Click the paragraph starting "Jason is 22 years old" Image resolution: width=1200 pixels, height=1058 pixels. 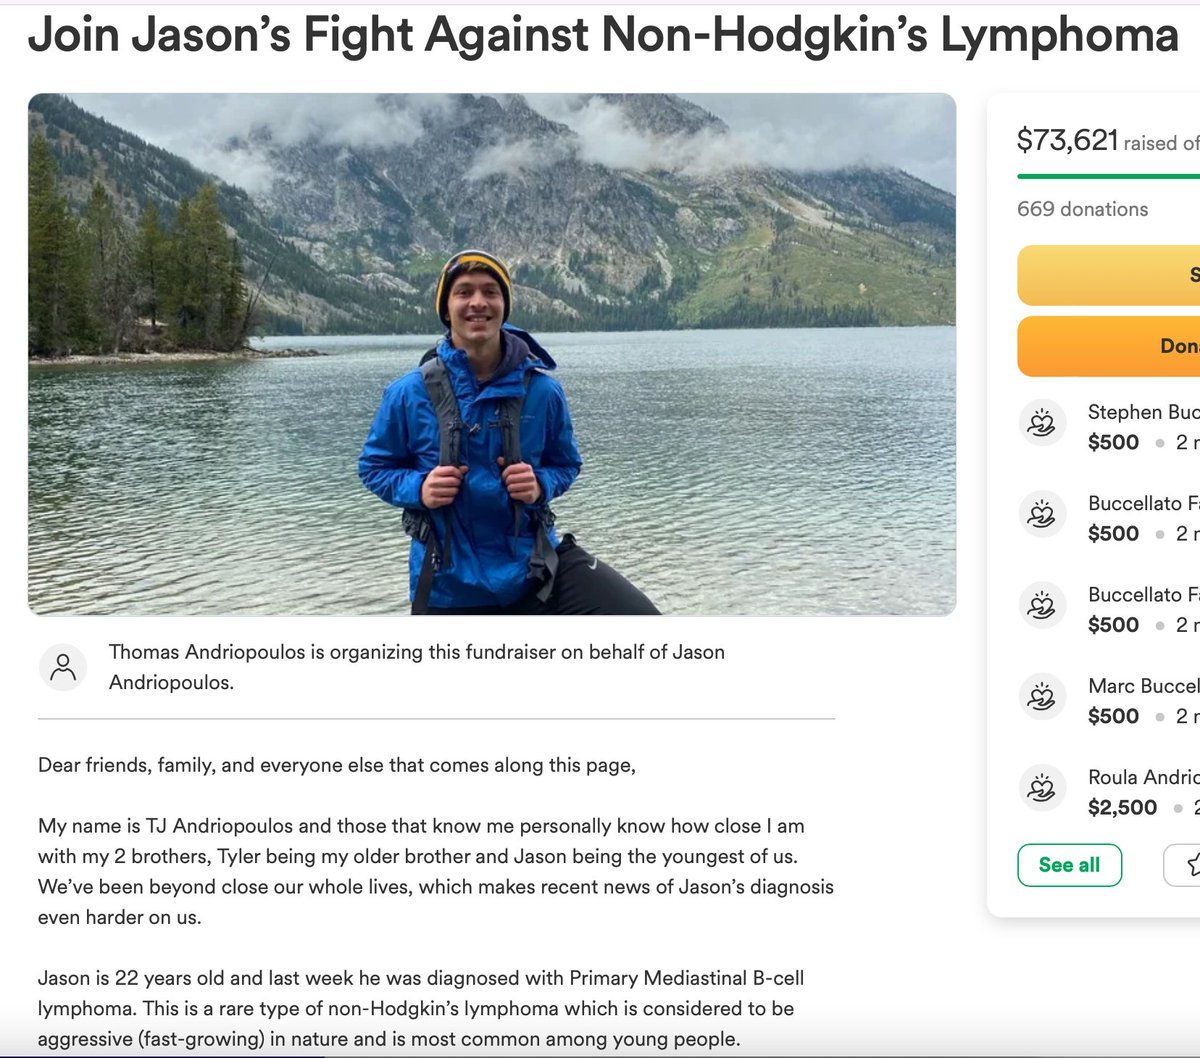tap(421, 1008)
